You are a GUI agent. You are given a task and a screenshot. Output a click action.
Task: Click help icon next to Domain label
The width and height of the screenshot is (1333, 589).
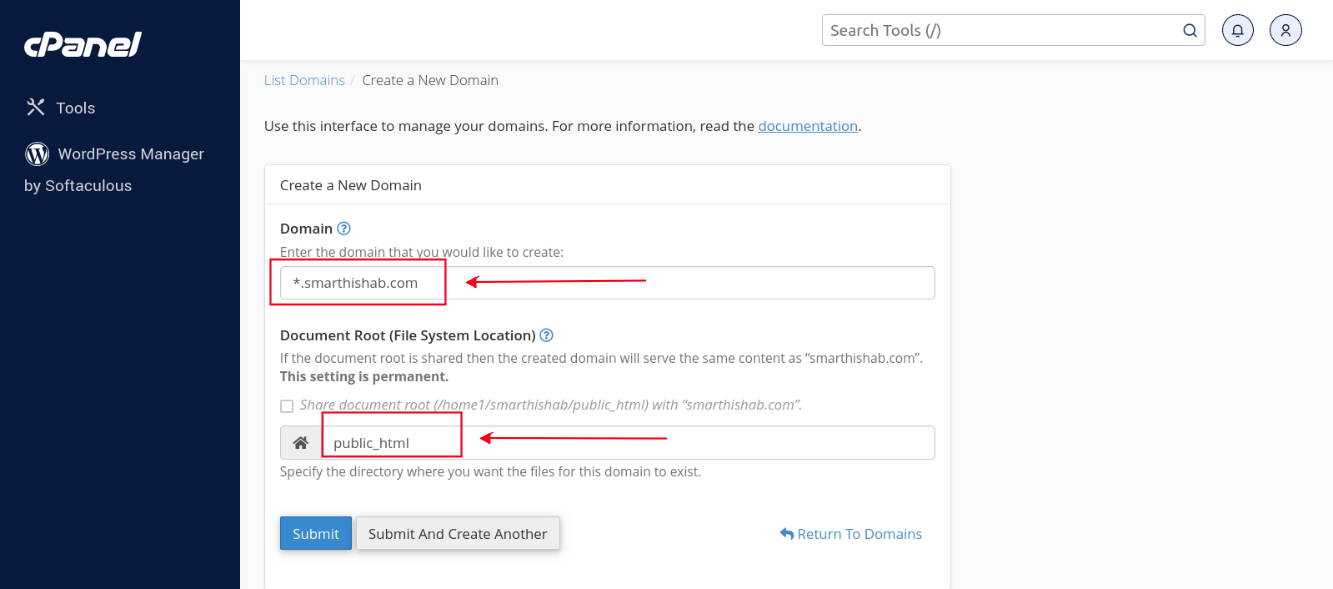[344, 229]
